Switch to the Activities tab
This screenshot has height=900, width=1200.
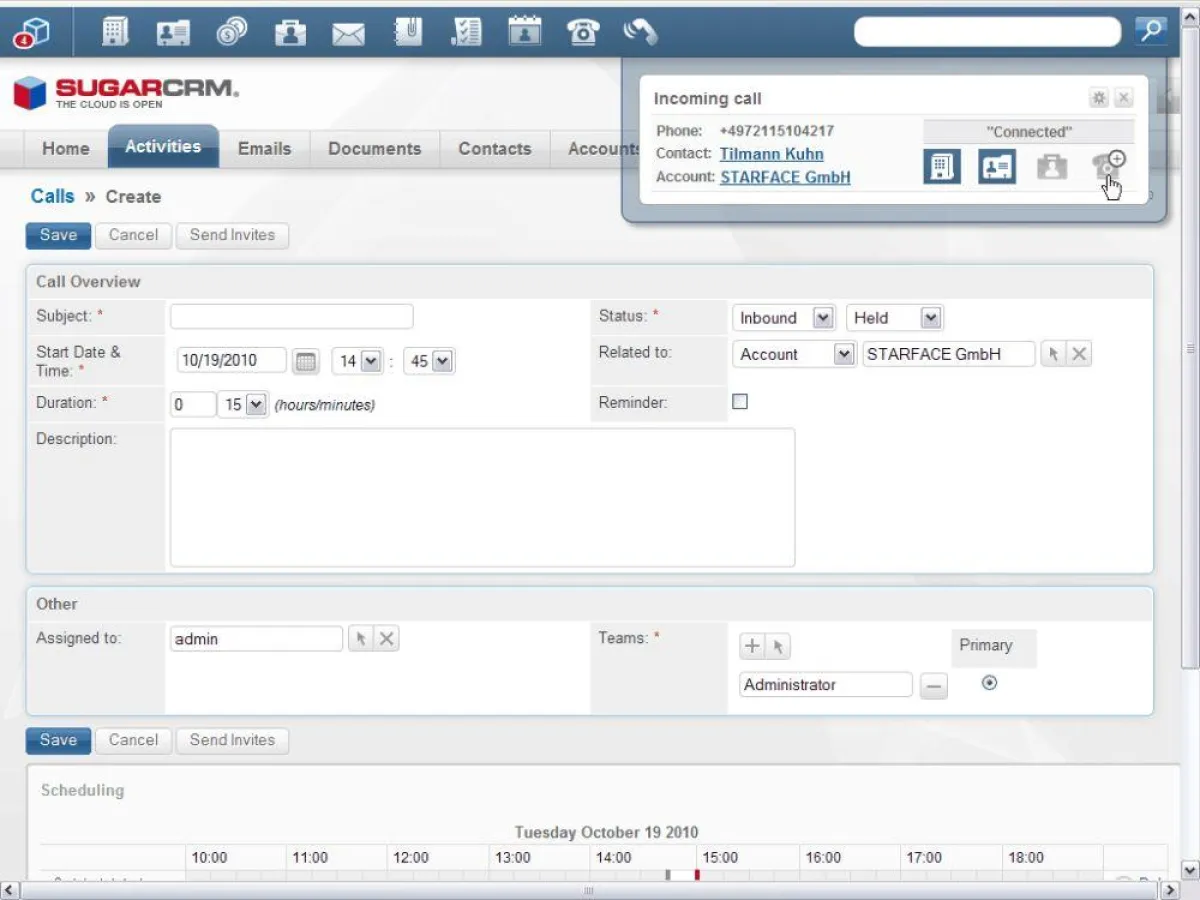163,146
